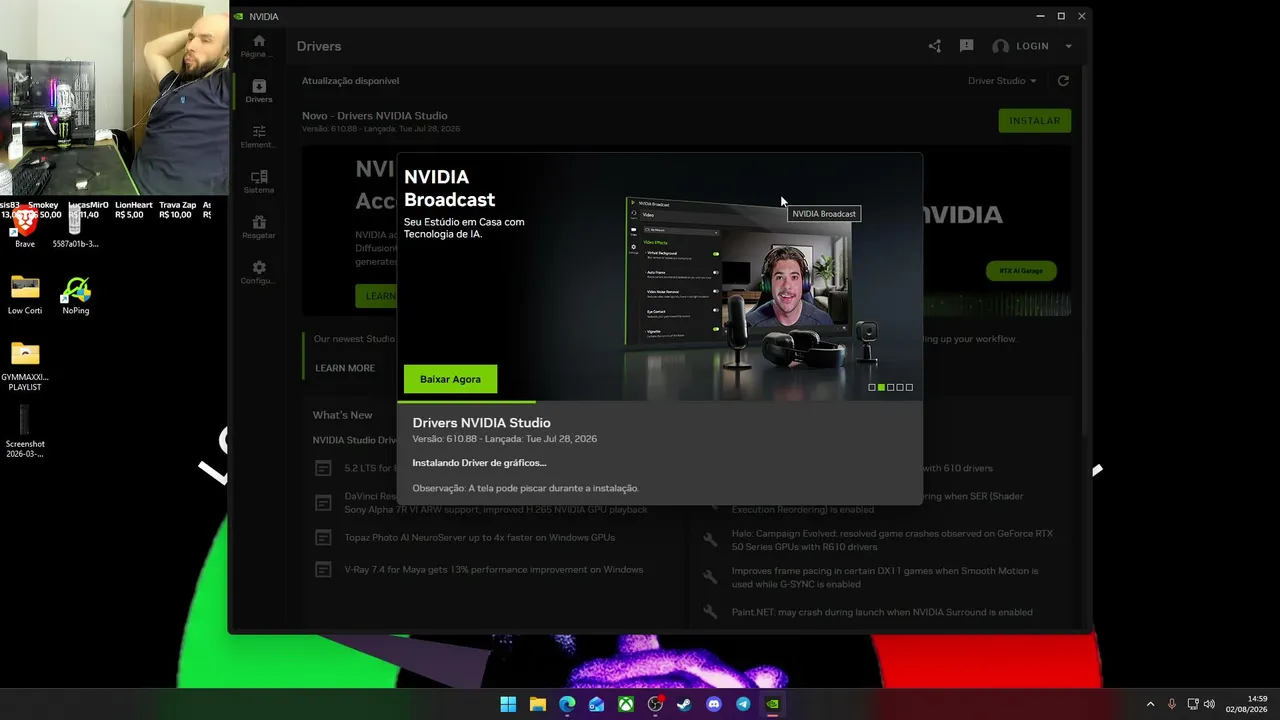Image resolution: width=1280 pixels, height=720 pixels.
Task: Click the Trava Zap R$ 10,00 overlay entry
Action: [177, 210]
